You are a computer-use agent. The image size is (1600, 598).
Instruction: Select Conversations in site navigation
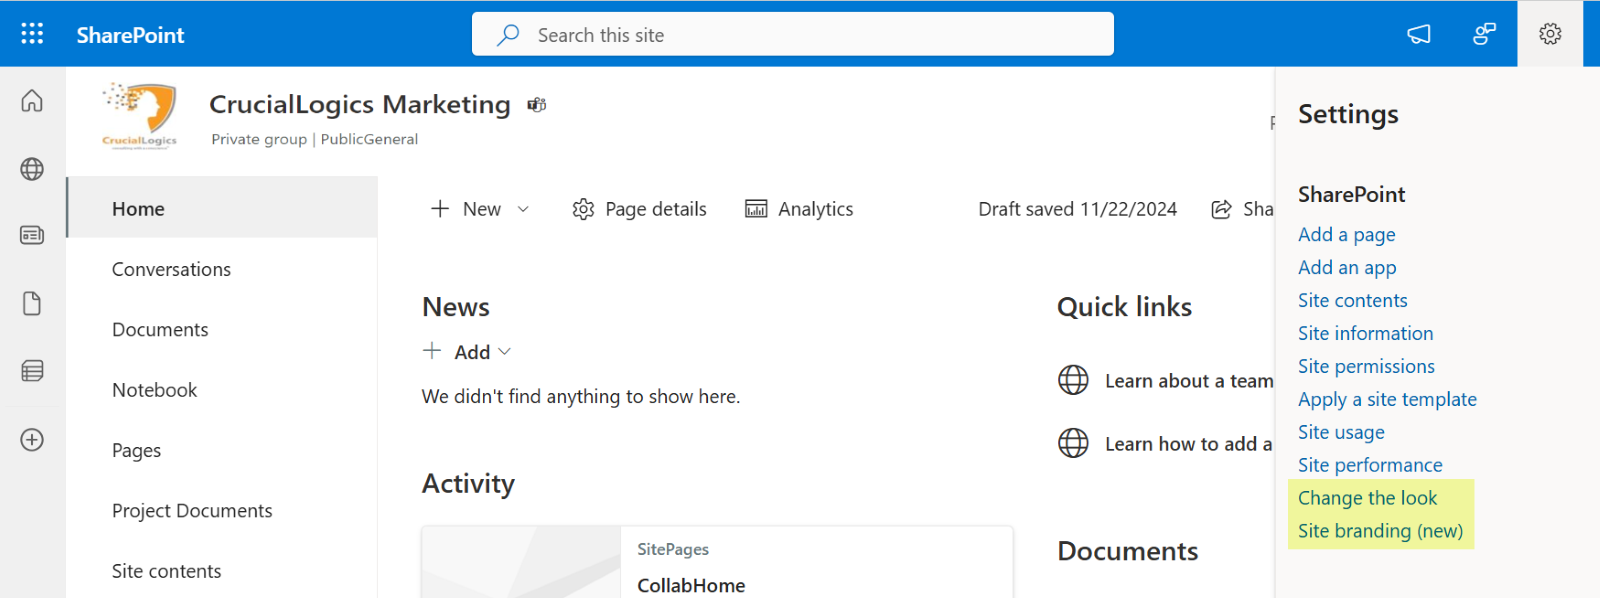tap(171, 269)
